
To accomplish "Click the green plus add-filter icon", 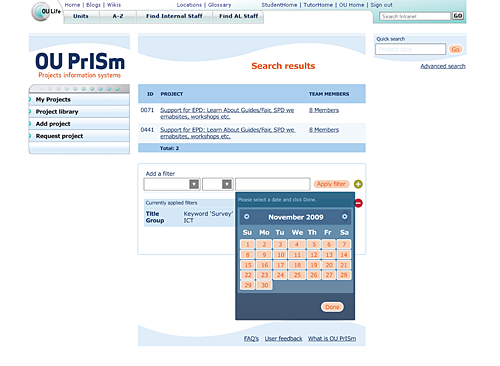I will (x=358, y=184).
